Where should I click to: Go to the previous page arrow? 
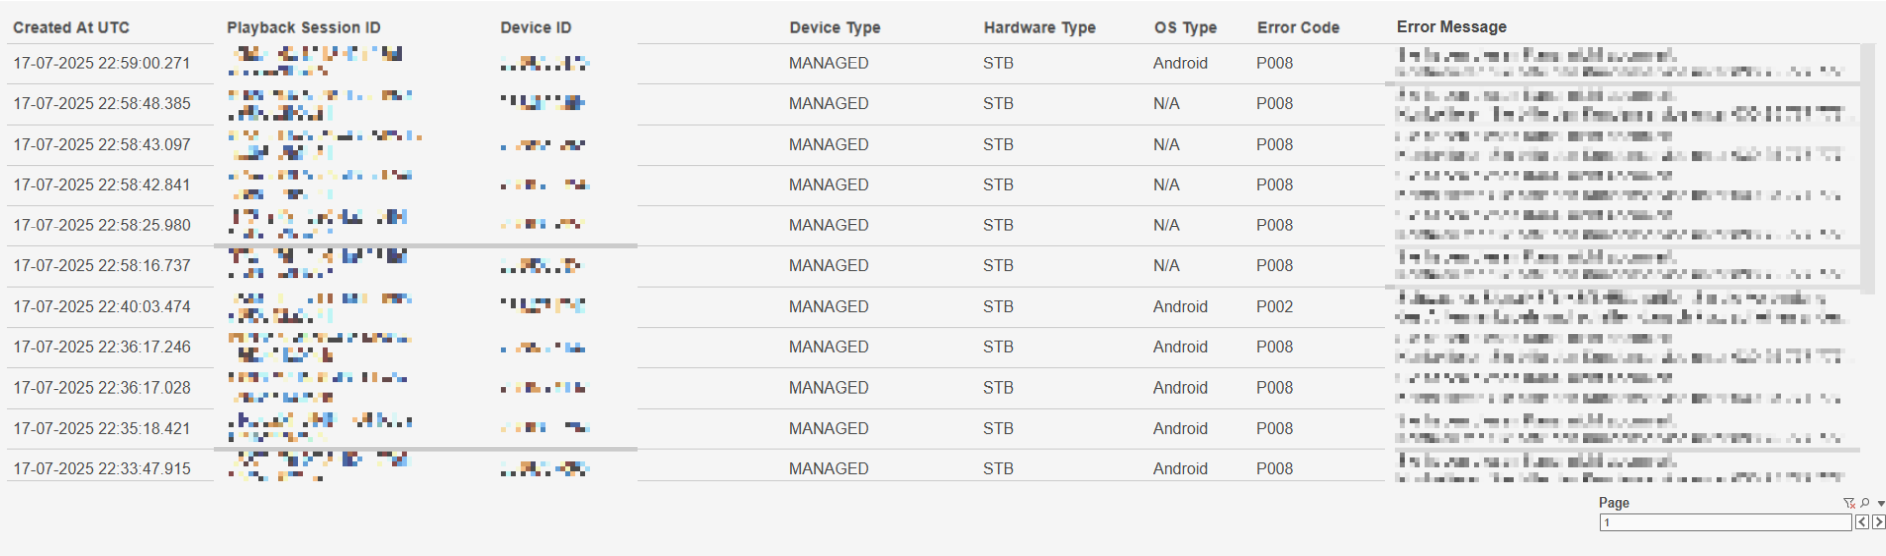(1862, 522)
